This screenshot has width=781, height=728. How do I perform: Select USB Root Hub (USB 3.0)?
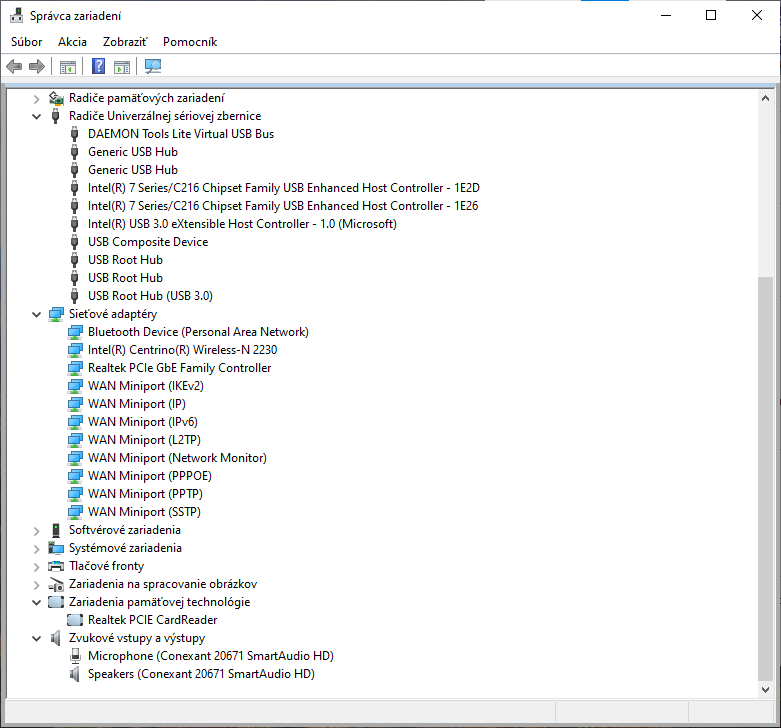150,296
